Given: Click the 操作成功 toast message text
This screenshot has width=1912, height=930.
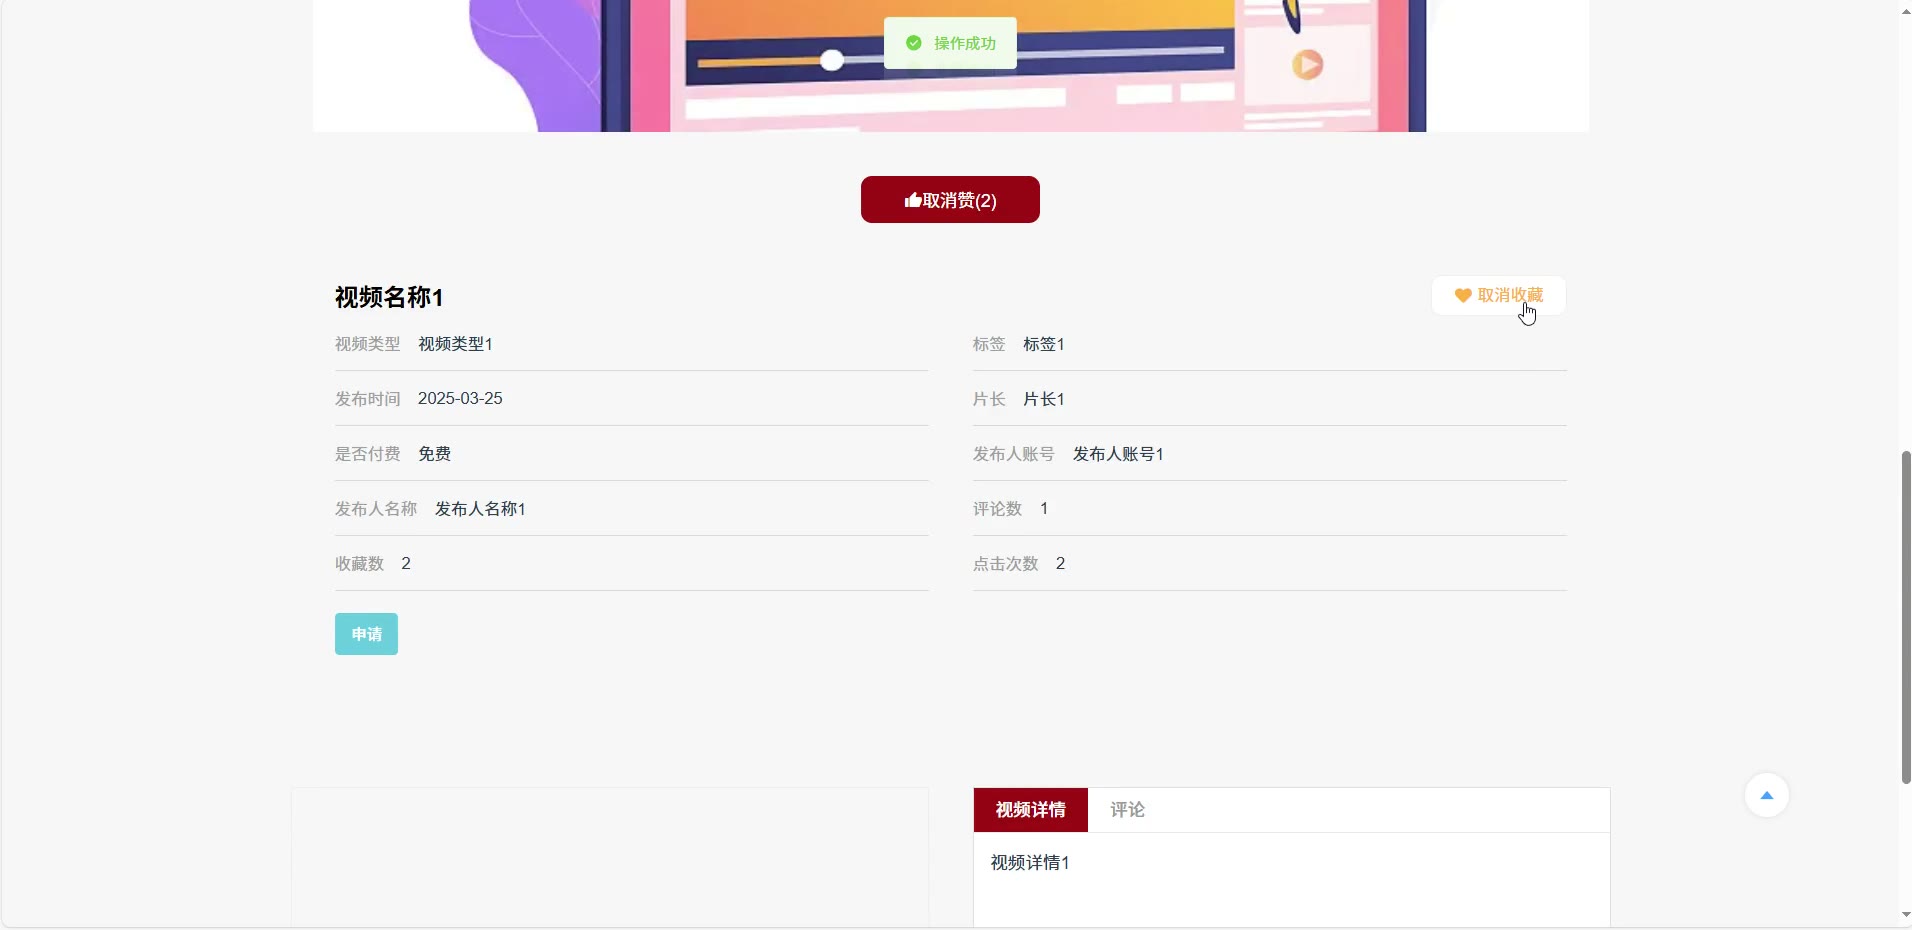Looking at the screenshot, I should (x=965, y=43).
